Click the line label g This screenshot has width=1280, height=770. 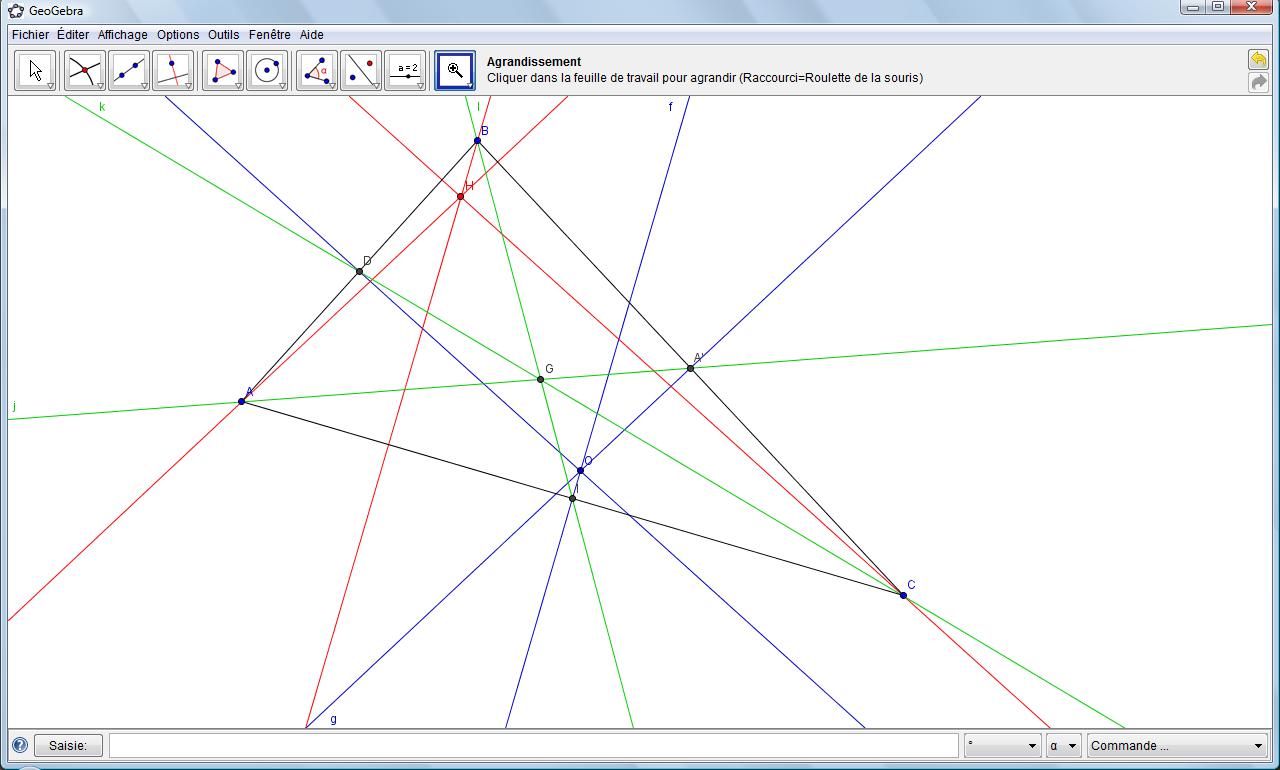pyautogui.click(x=334, y=719)
